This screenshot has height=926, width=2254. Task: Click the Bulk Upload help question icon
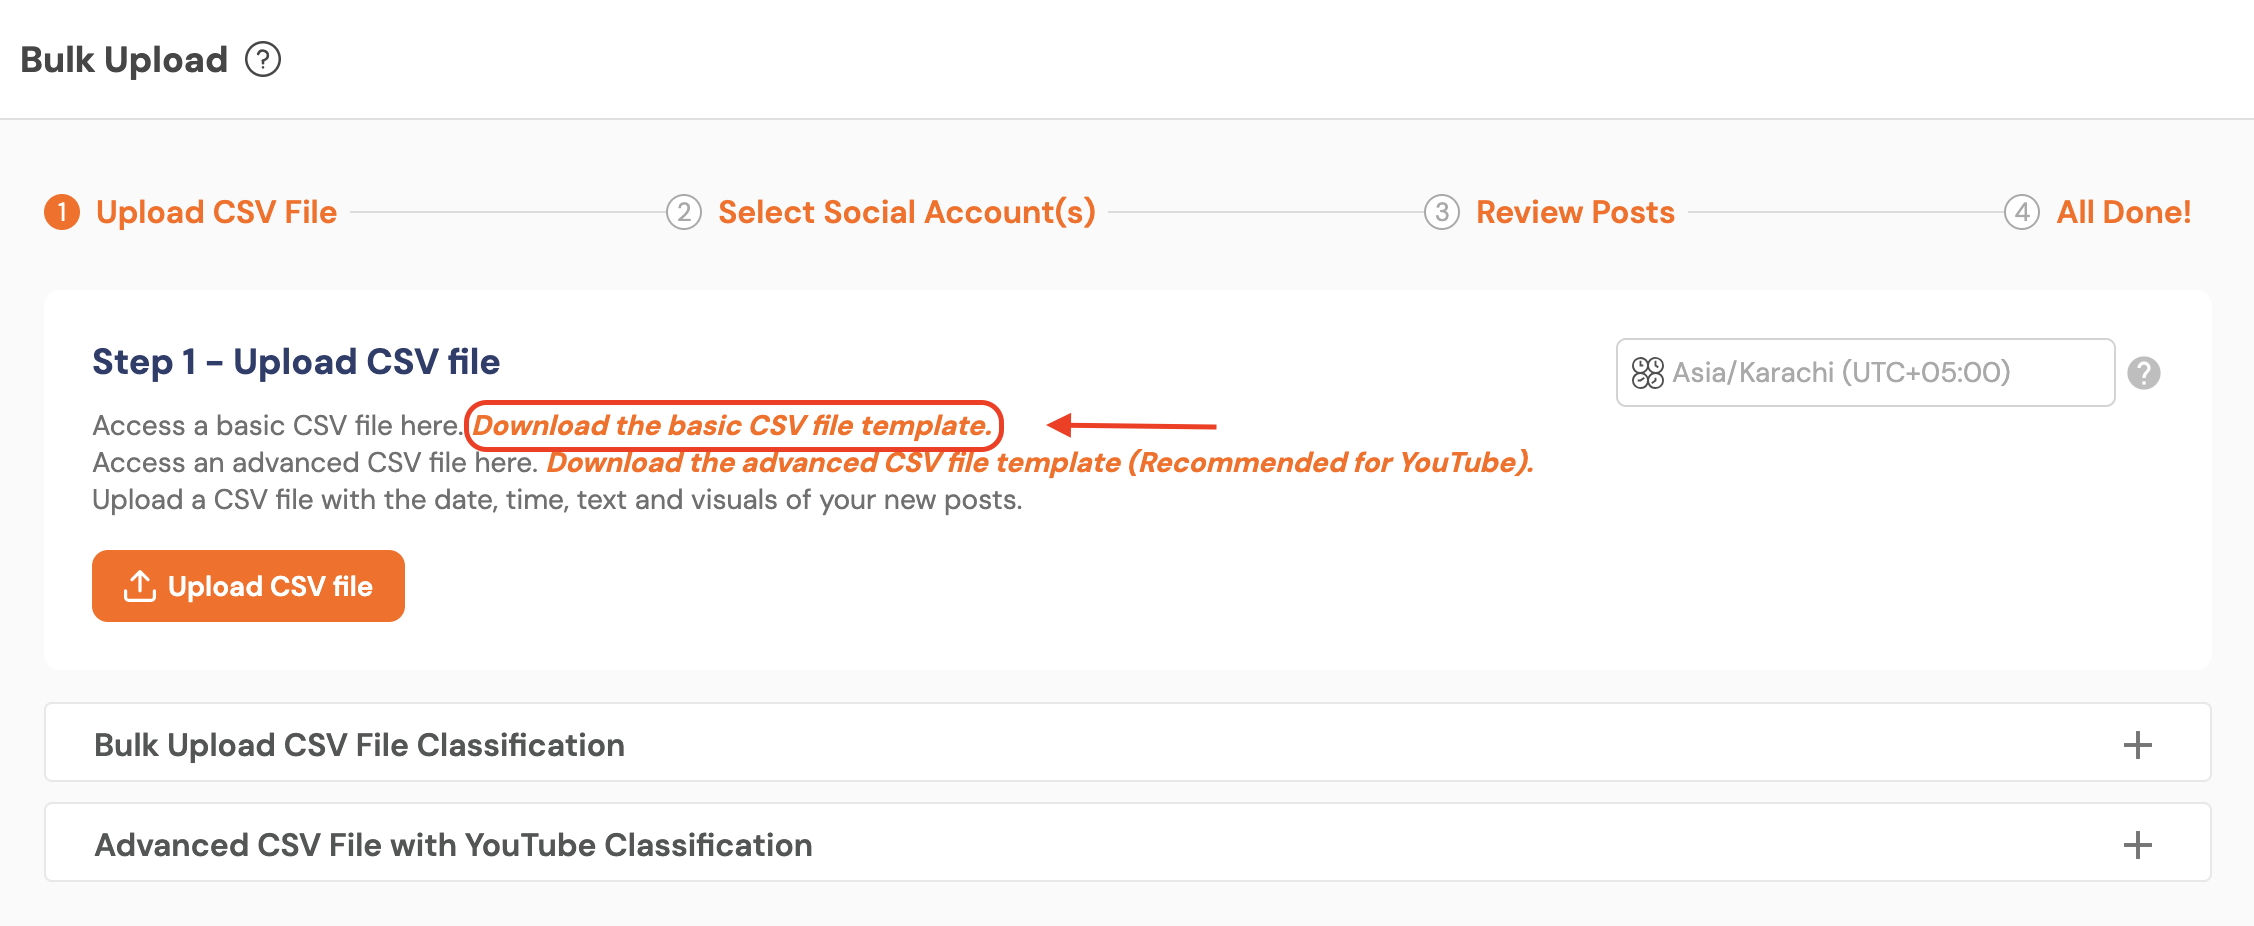point(263,60)
